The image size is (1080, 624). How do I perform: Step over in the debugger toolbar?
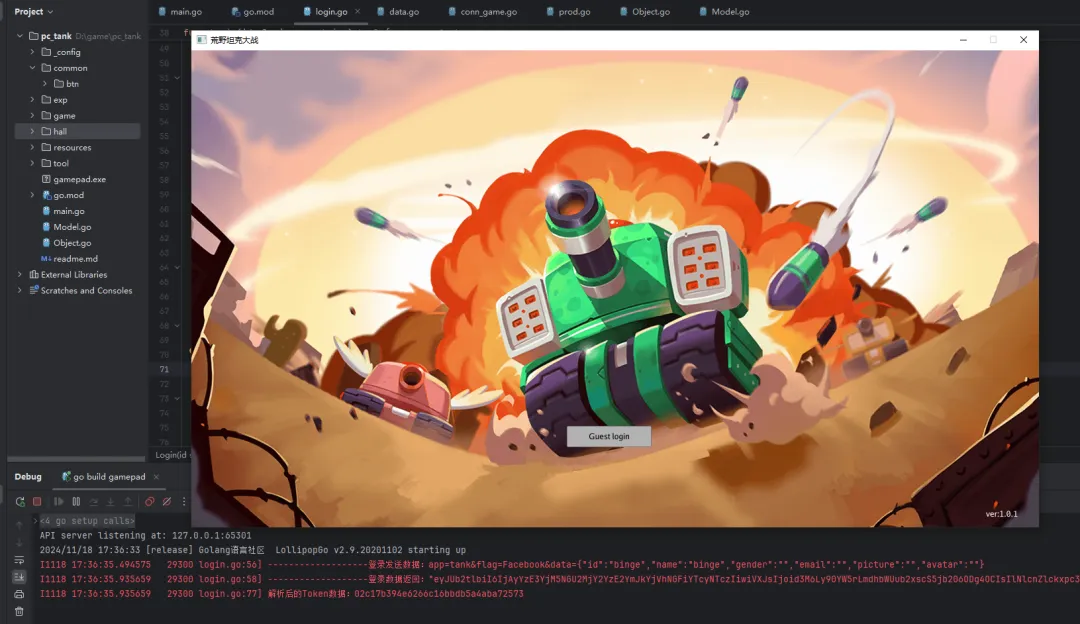tap(94, 501)
